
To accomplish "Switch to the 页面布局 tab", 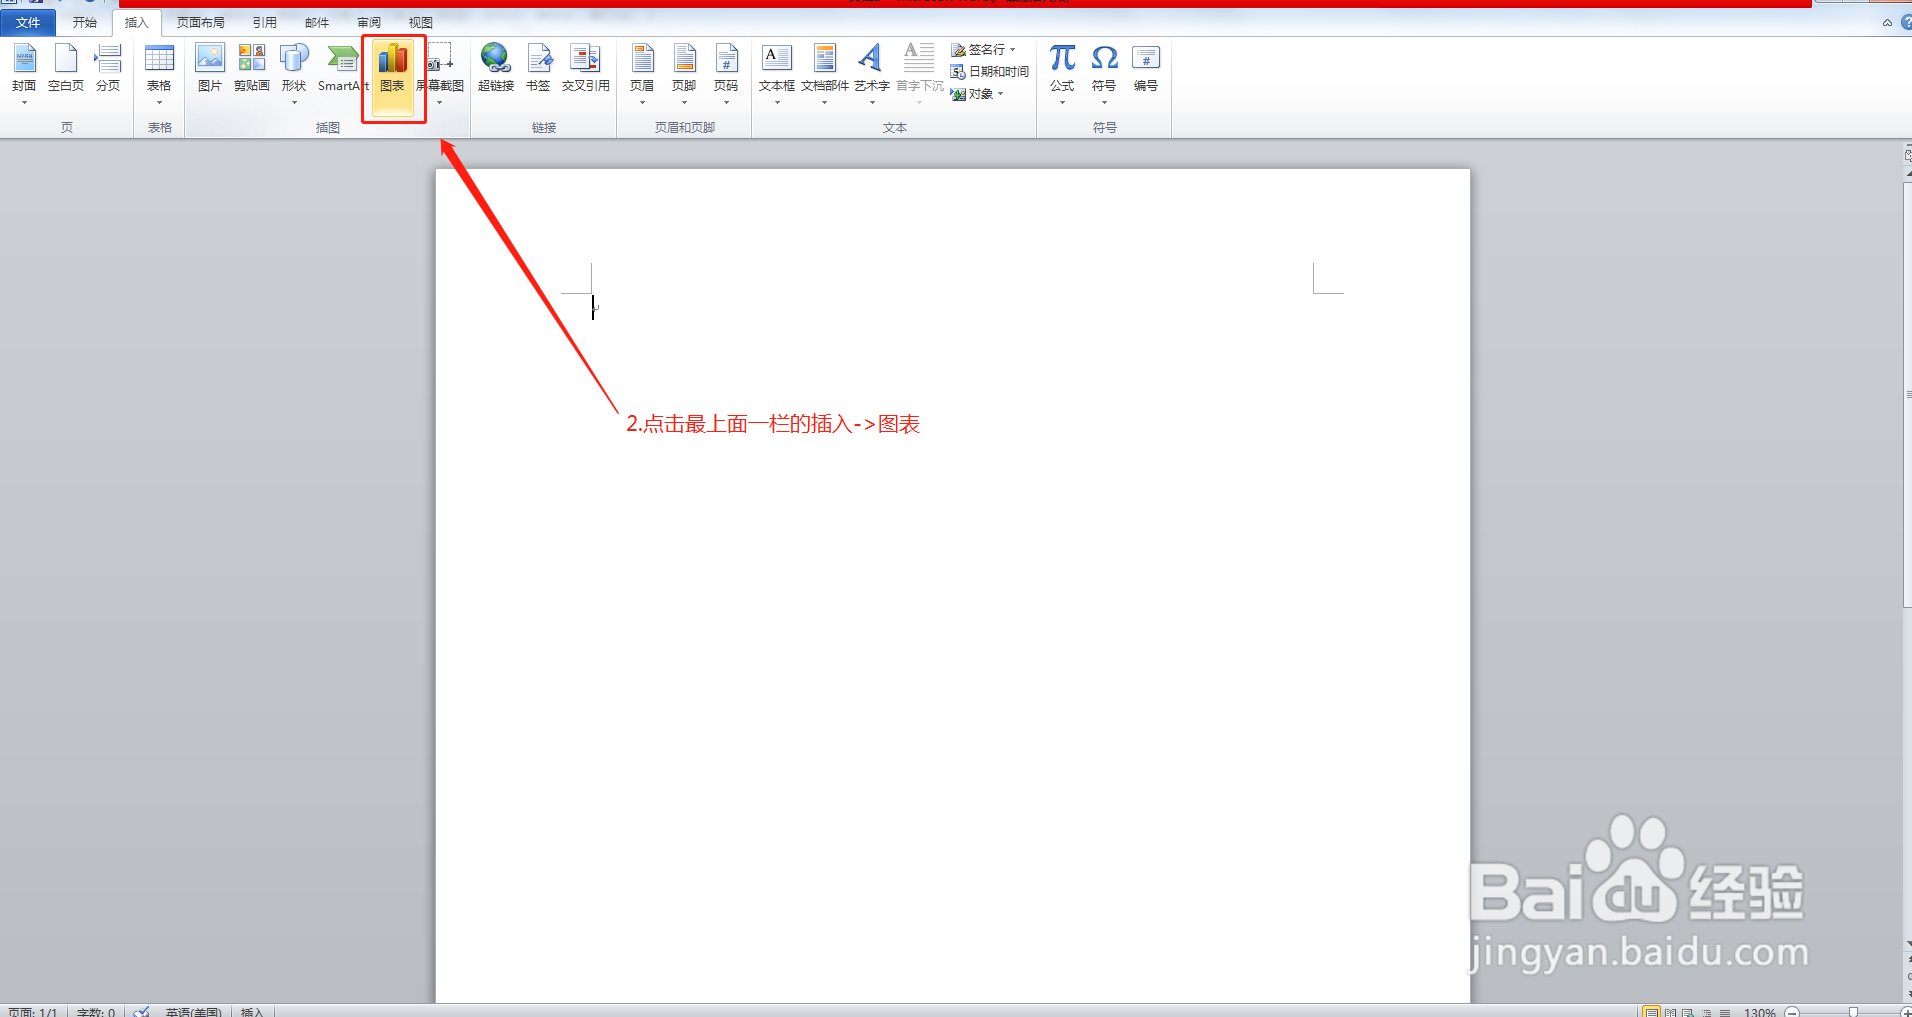I will click(201, 22).
